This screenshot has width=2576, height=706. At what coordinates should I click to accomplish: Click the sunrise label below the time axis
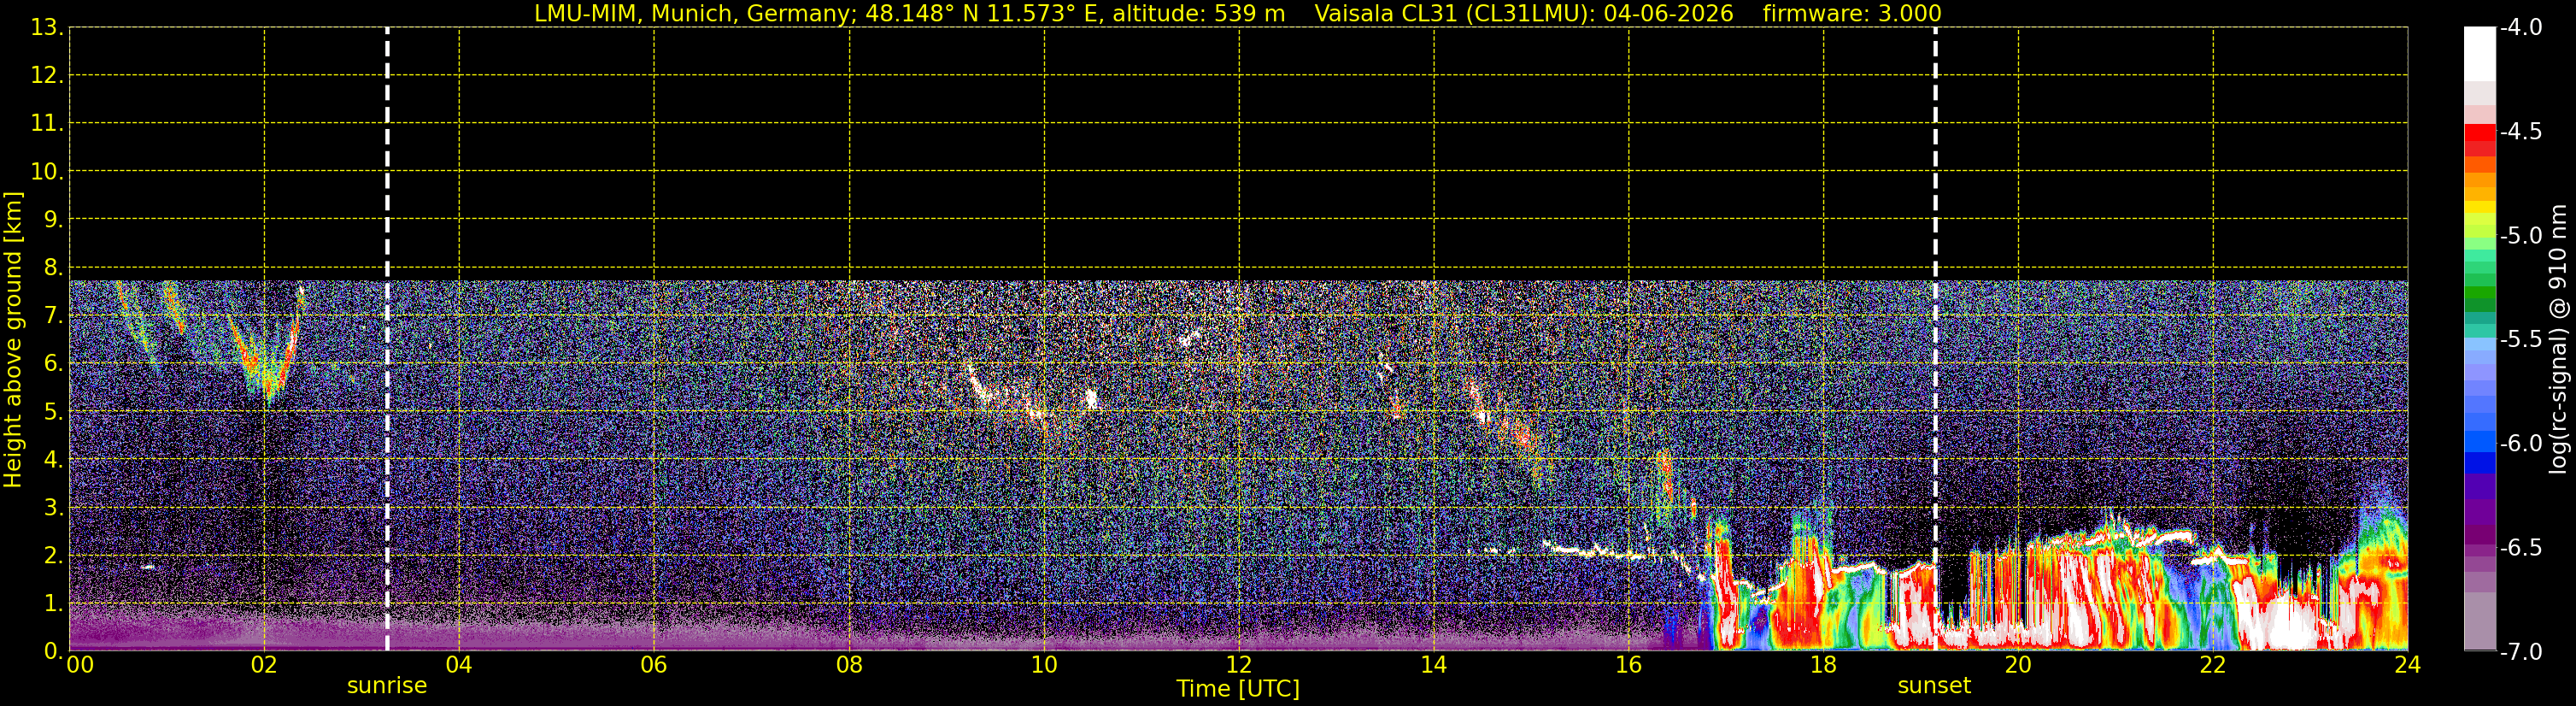point(386,686)
